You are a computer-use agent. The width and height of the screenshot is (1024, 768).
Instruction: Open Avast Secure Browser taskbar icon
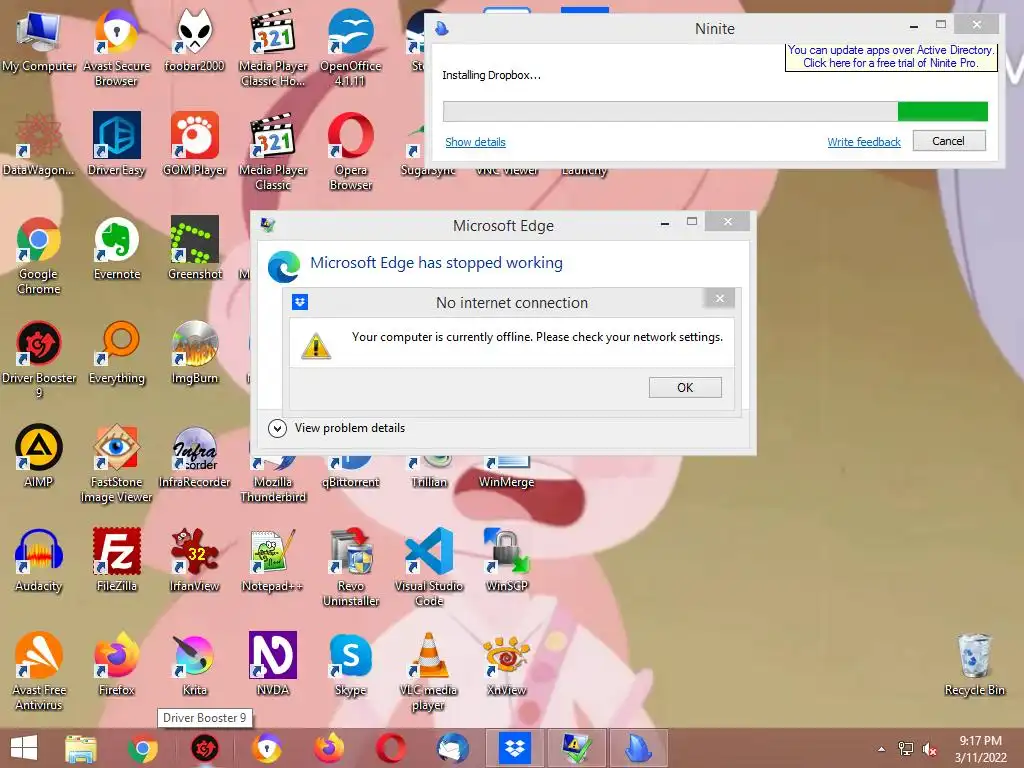[266, 748]
